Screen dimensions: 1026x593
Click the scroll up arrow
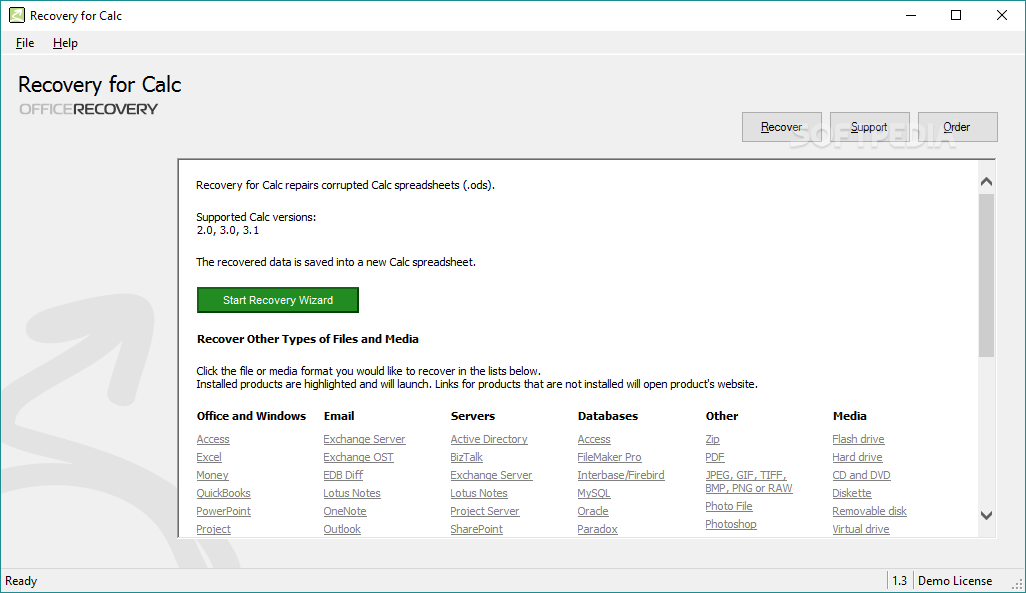coord(987,182)
